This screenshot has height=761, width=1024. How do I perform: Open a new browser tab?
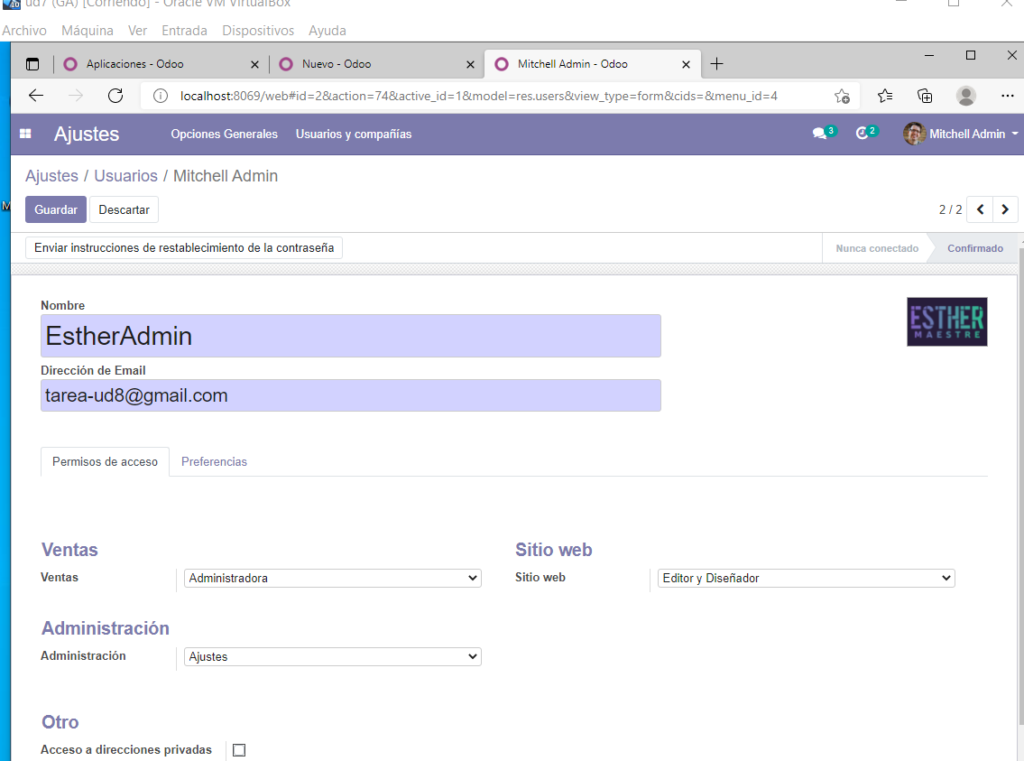tap(716, 64)
